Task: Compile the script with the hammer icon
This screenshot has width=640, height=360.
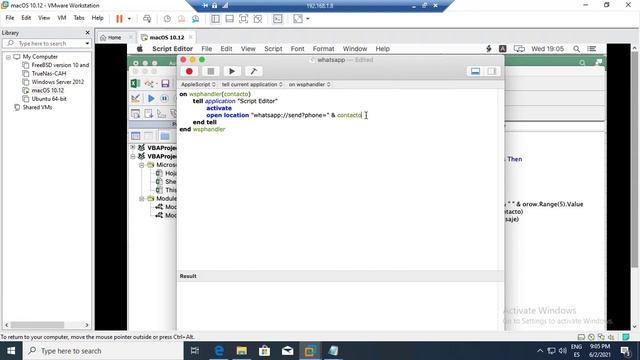Action: pos(253,71)
